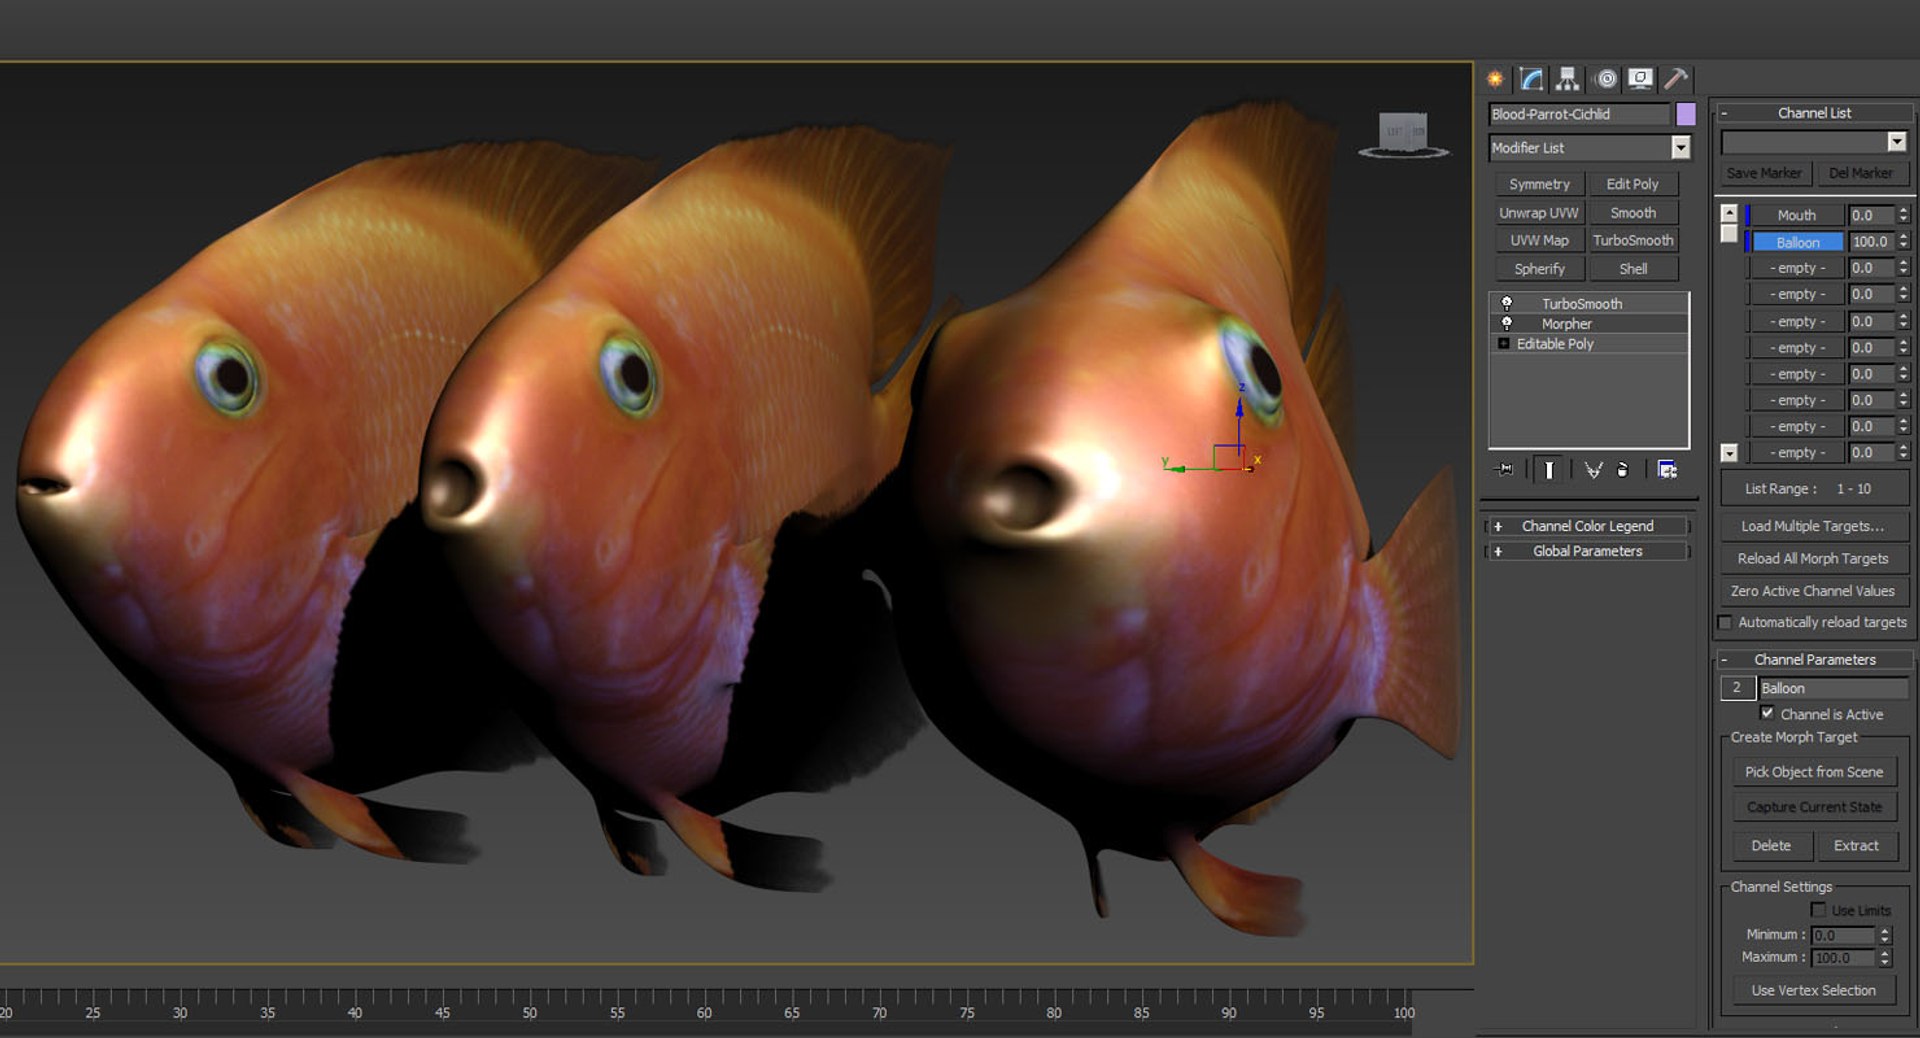Click the Balloon channel value spinner
Image resolution: width=1920 pixels, height=1038 pixels.
[x=1903, y=241]
